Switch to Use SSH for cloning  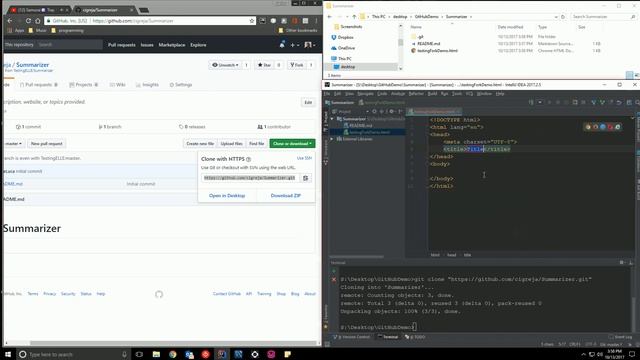(304, 158)
